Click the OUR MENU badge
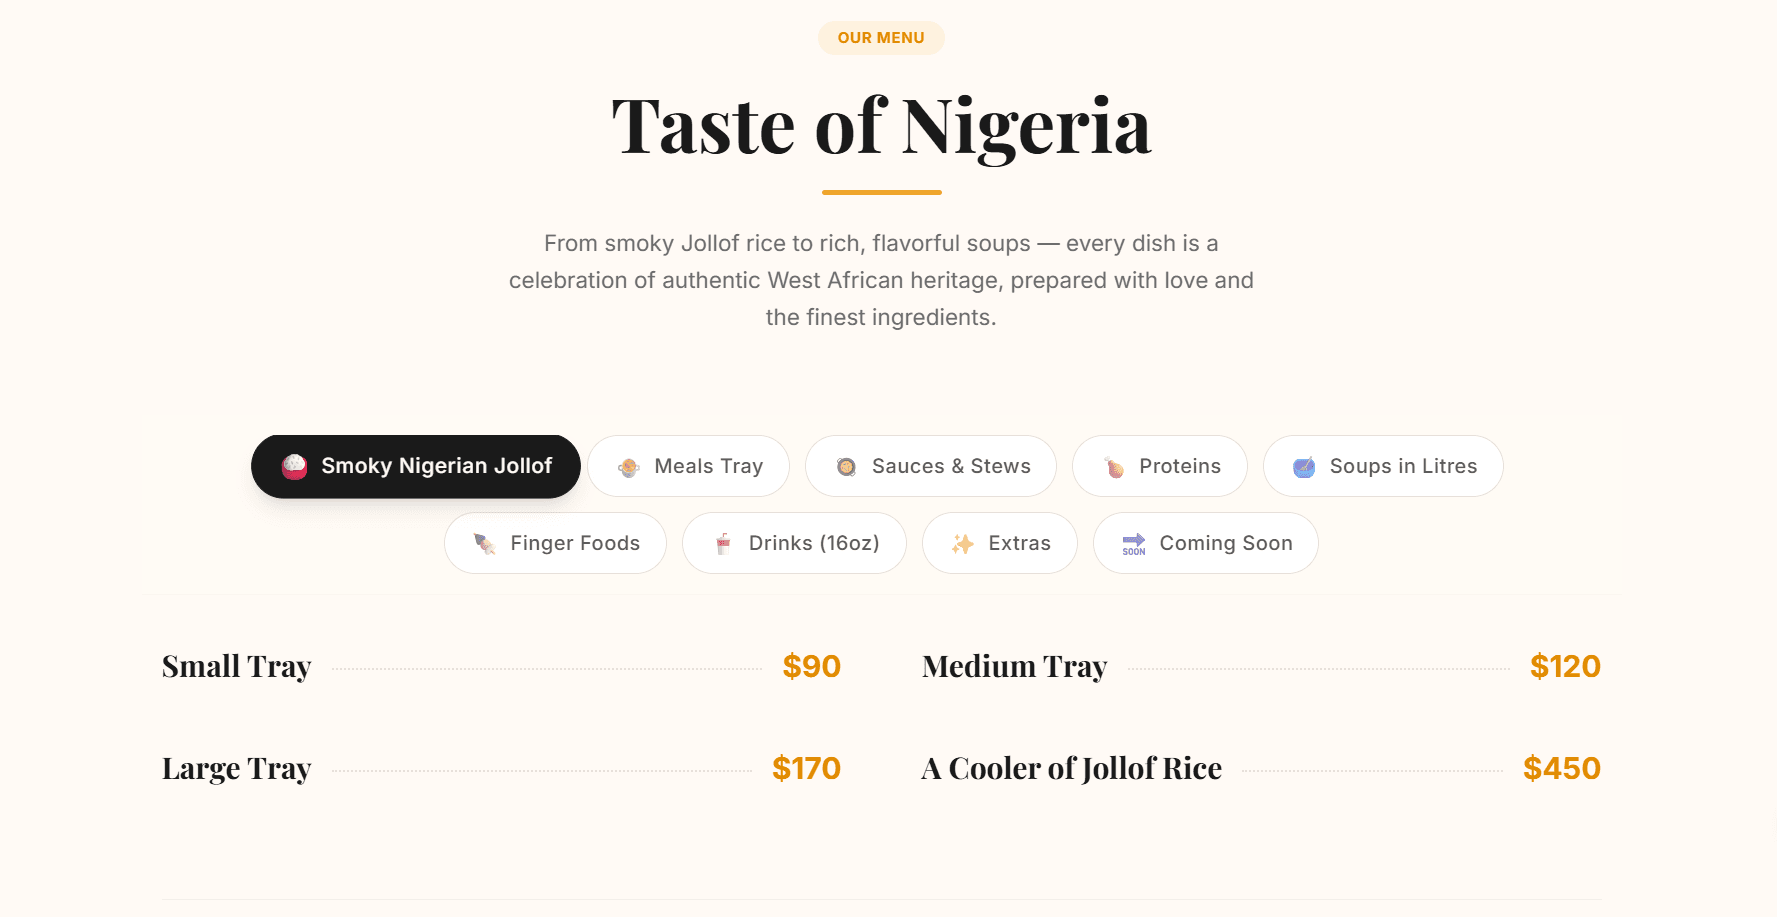Viewport: 1777px width, 917px height. (x=881, y=38)
